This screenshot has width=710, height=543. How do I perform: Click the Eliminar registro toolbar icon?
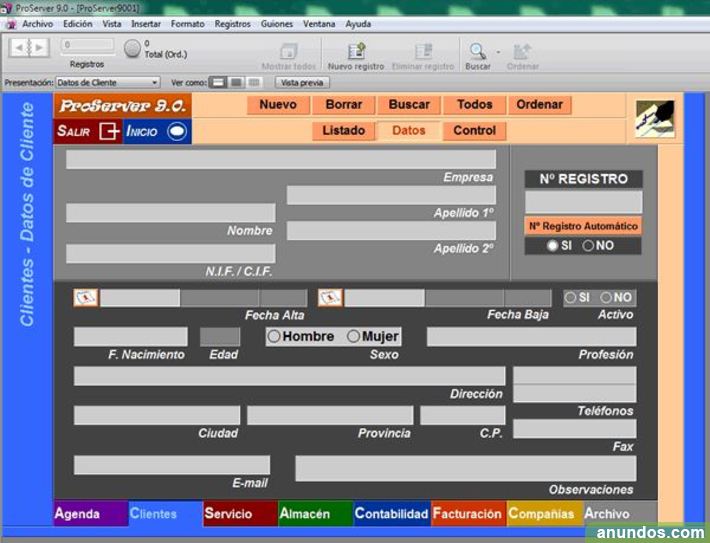(x=423, y=51)
